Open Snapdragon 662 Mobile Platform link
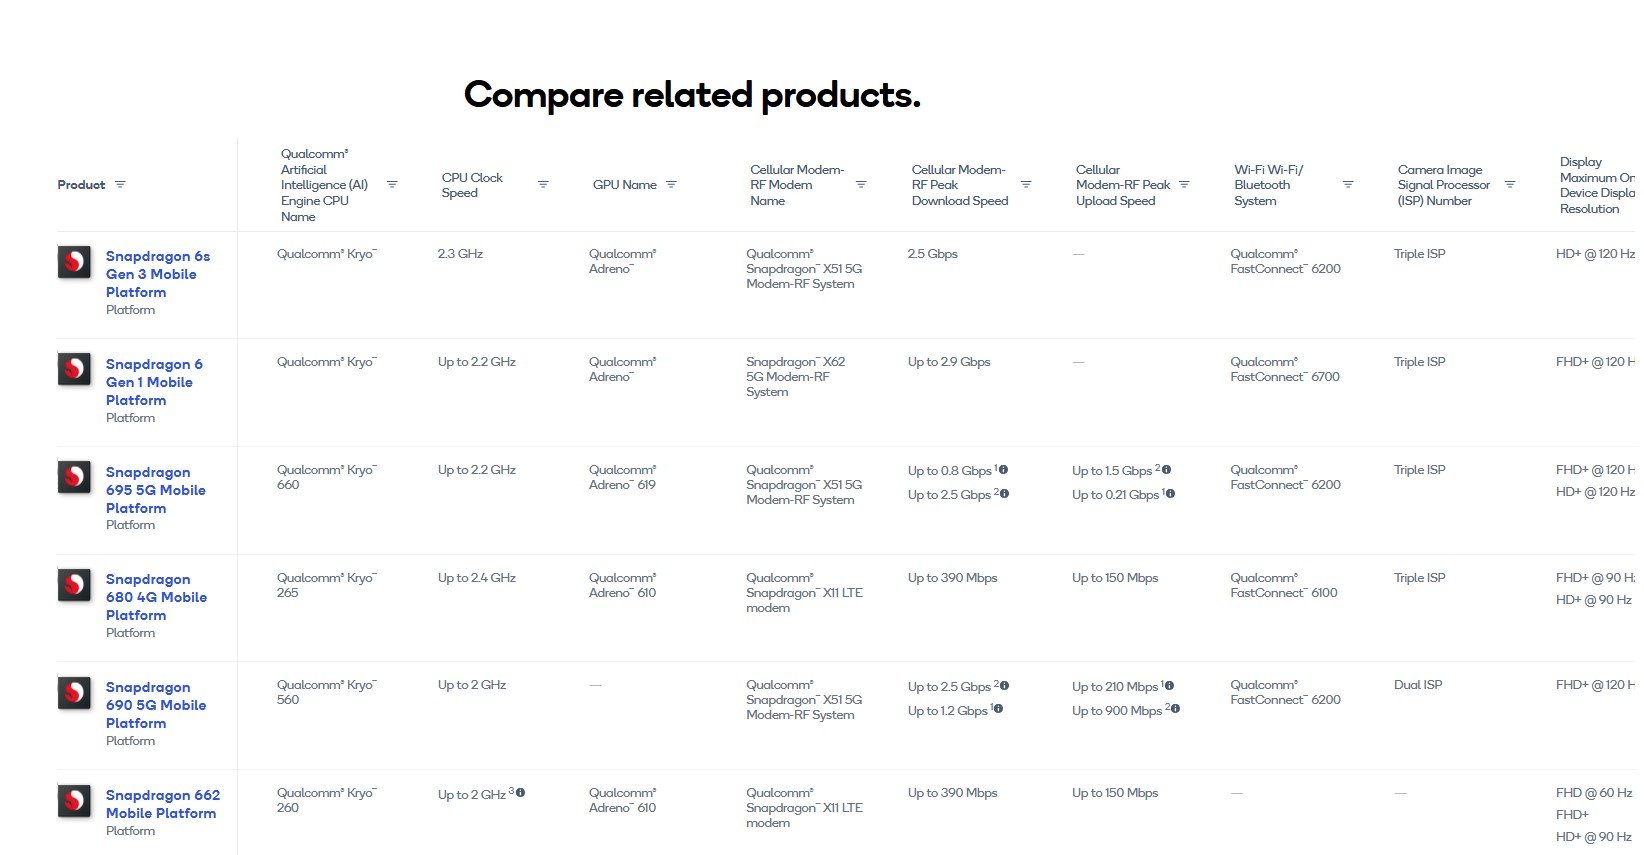This screenshot has width=1644, height=855. coord(163,804)
